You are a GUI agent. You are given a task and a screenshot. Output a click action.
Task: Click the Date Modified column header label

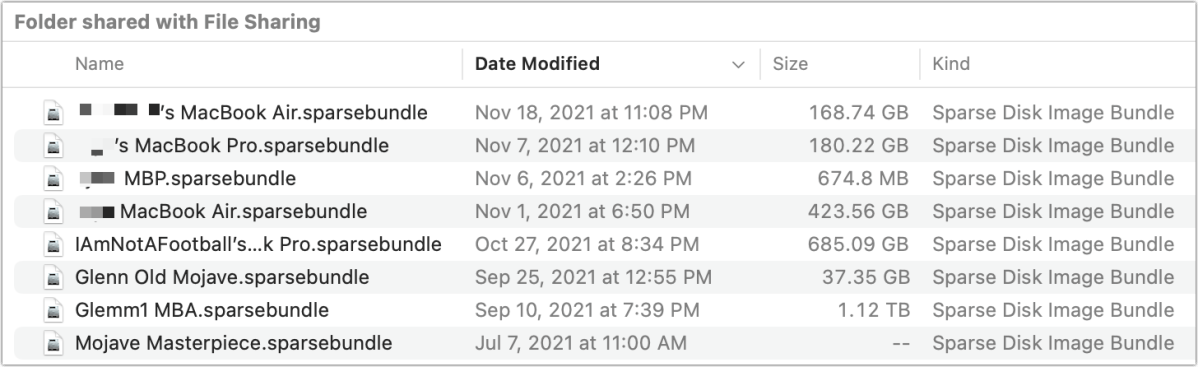[537, 63]
